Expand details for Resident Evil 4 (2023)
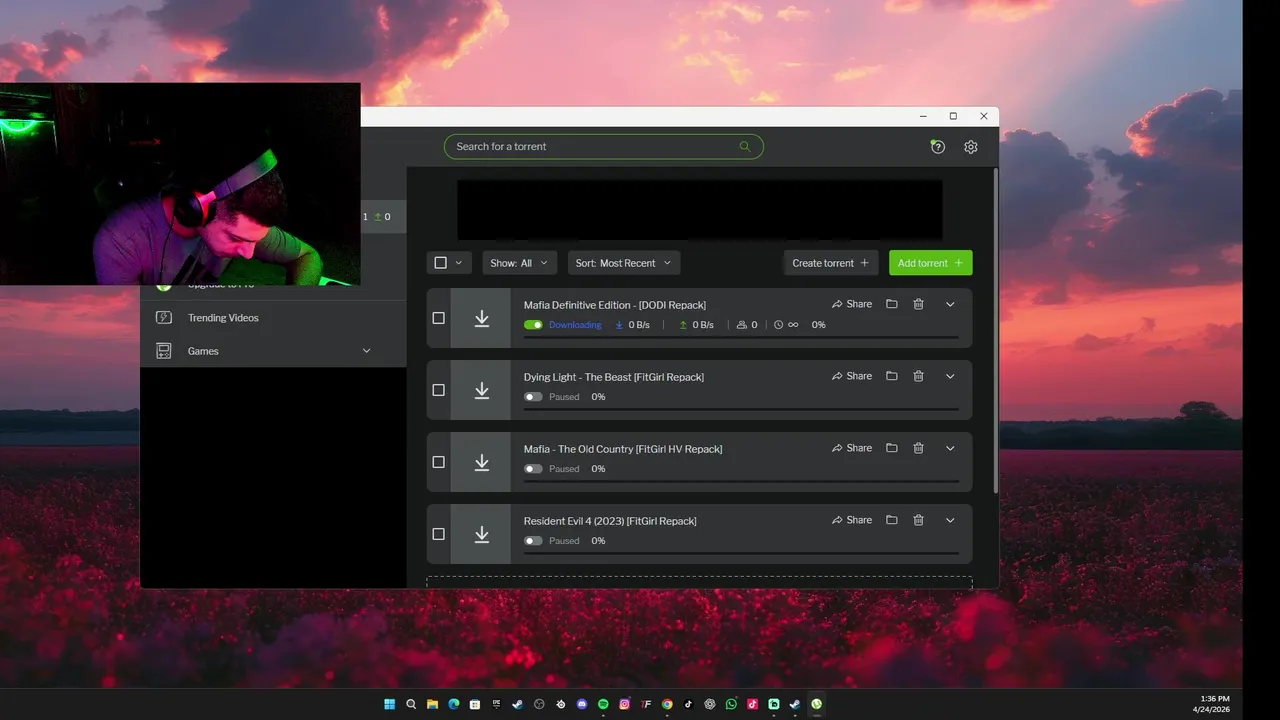Screen dimensions: 1280x720 950,520
